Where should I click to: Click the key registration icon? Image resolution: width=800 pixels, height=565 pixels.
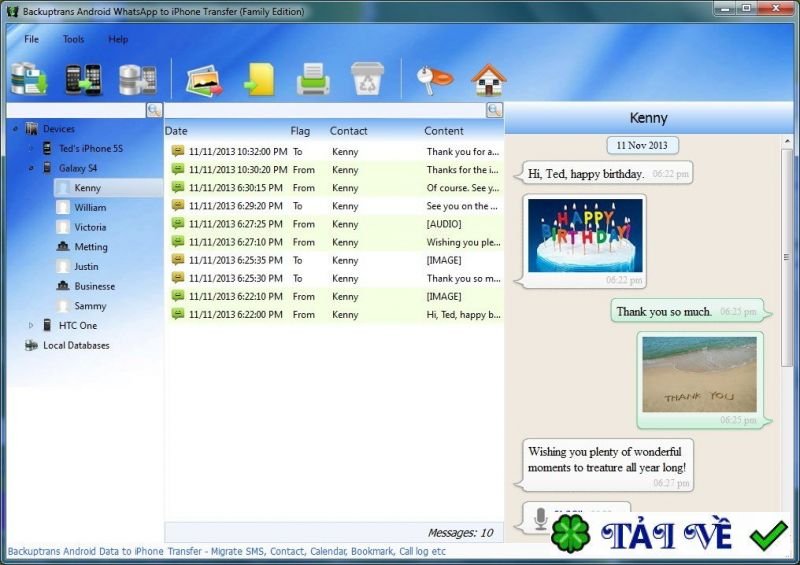tap(434, 78)
